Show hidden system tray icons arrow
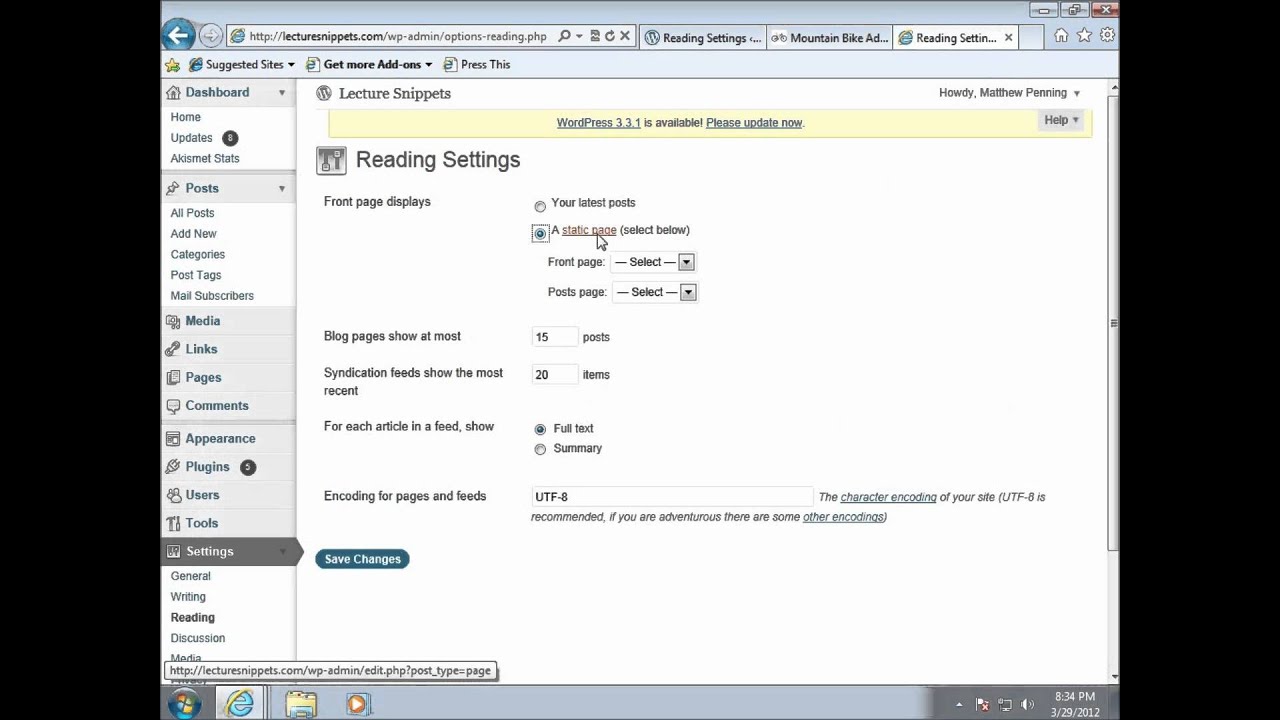Image resolution: width=1280 pixels, height=720 pixels. click(x=958, y=705)
